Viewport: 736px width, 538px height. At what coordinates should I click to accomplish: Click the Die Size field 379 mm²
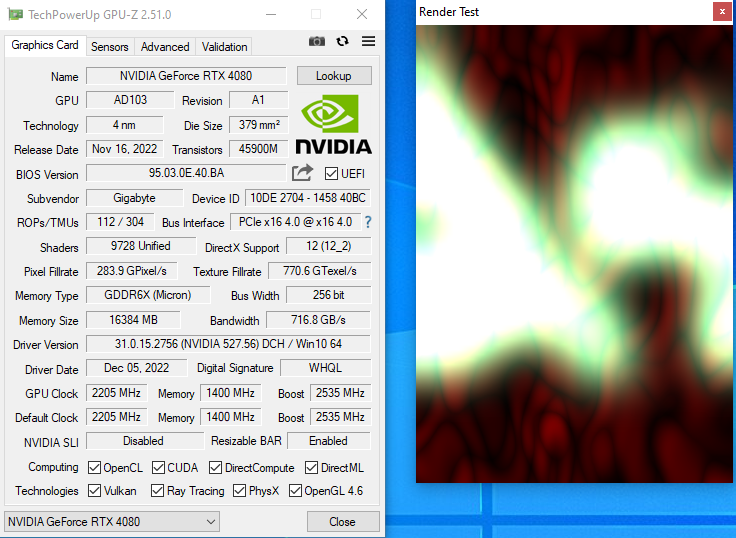click(x=258, y=125)
